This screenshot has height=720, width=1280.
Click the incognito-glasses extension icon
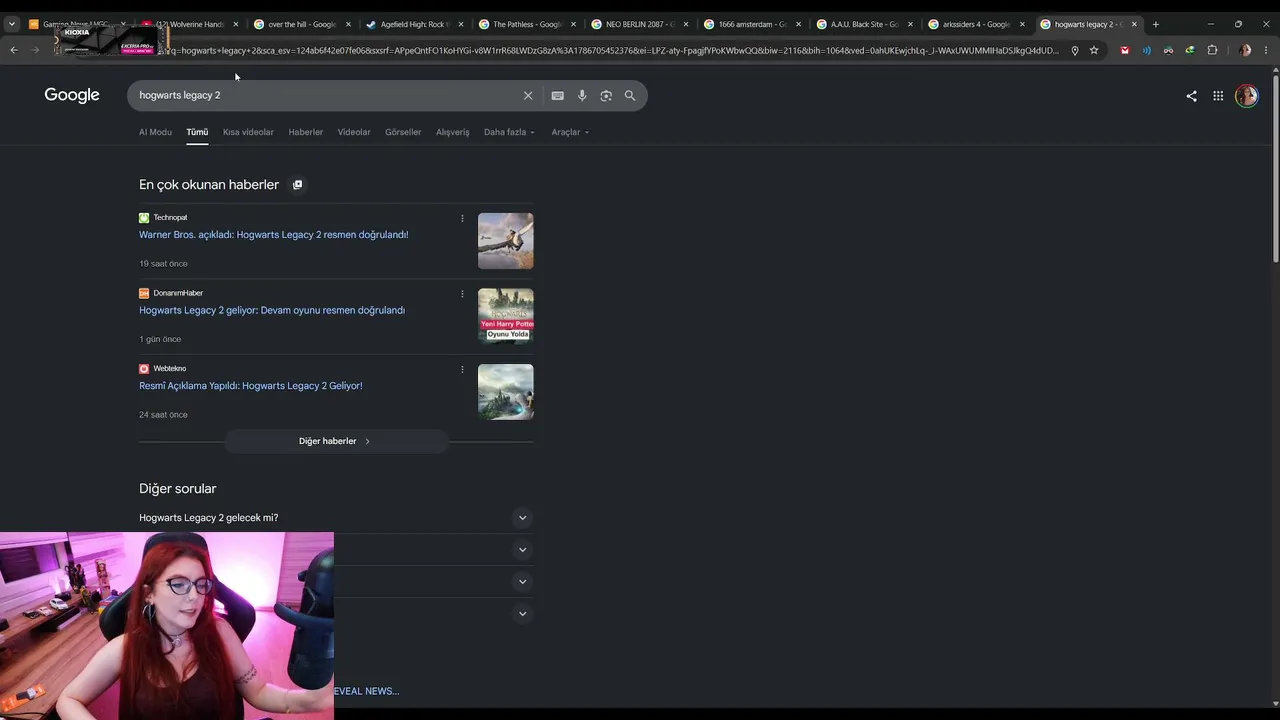coord(1168,50)
